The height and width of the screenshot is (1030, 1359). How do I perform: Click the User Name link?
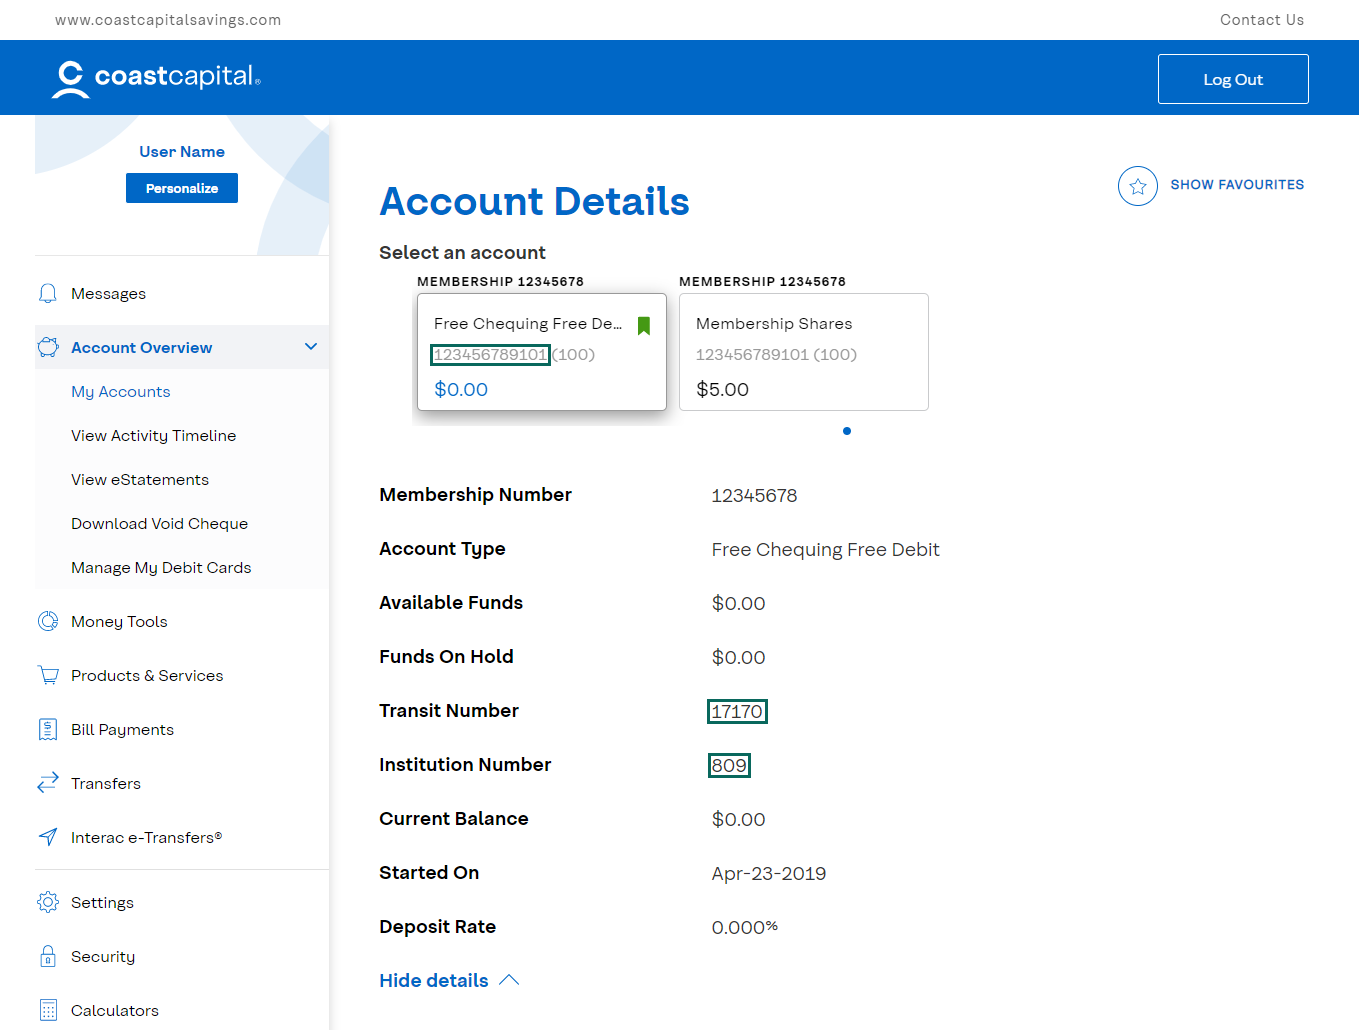click(182, 151)
